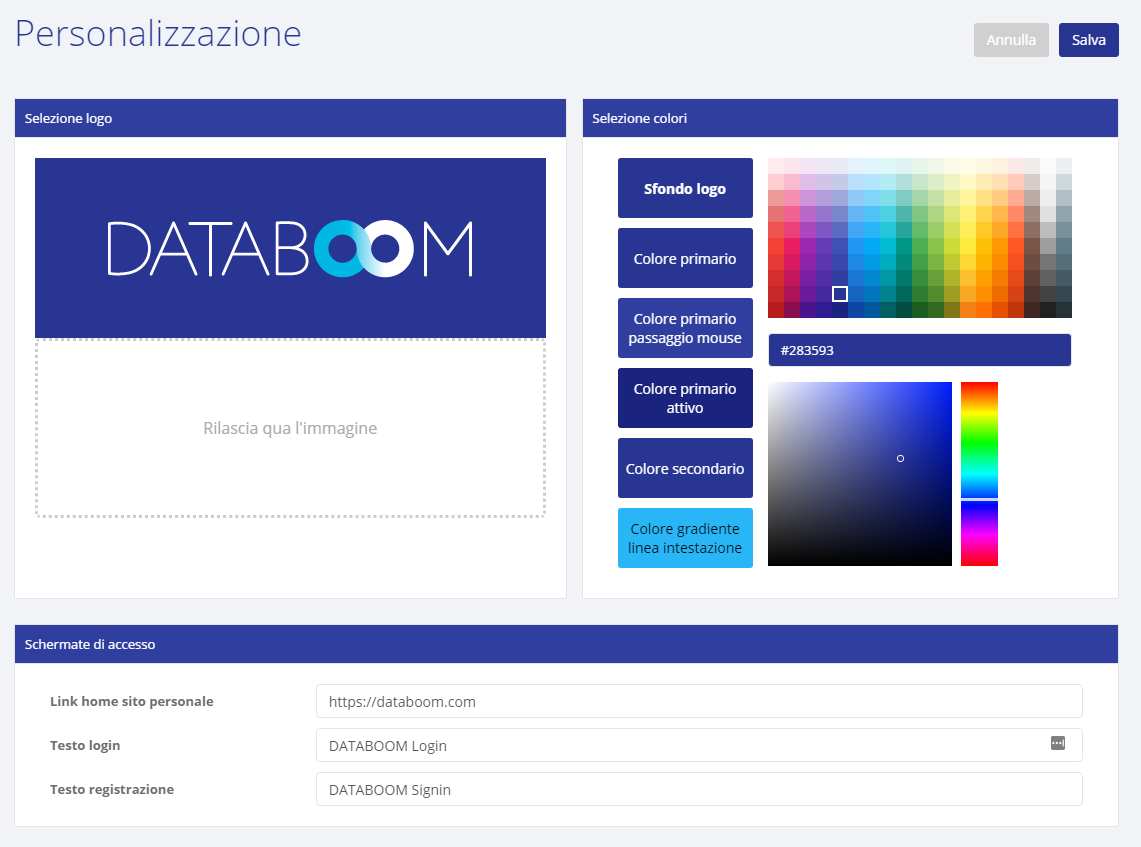This screenshot has width=1141, height=847.
Task: Focus the Link home sito personale field
Action: (699, 701)
